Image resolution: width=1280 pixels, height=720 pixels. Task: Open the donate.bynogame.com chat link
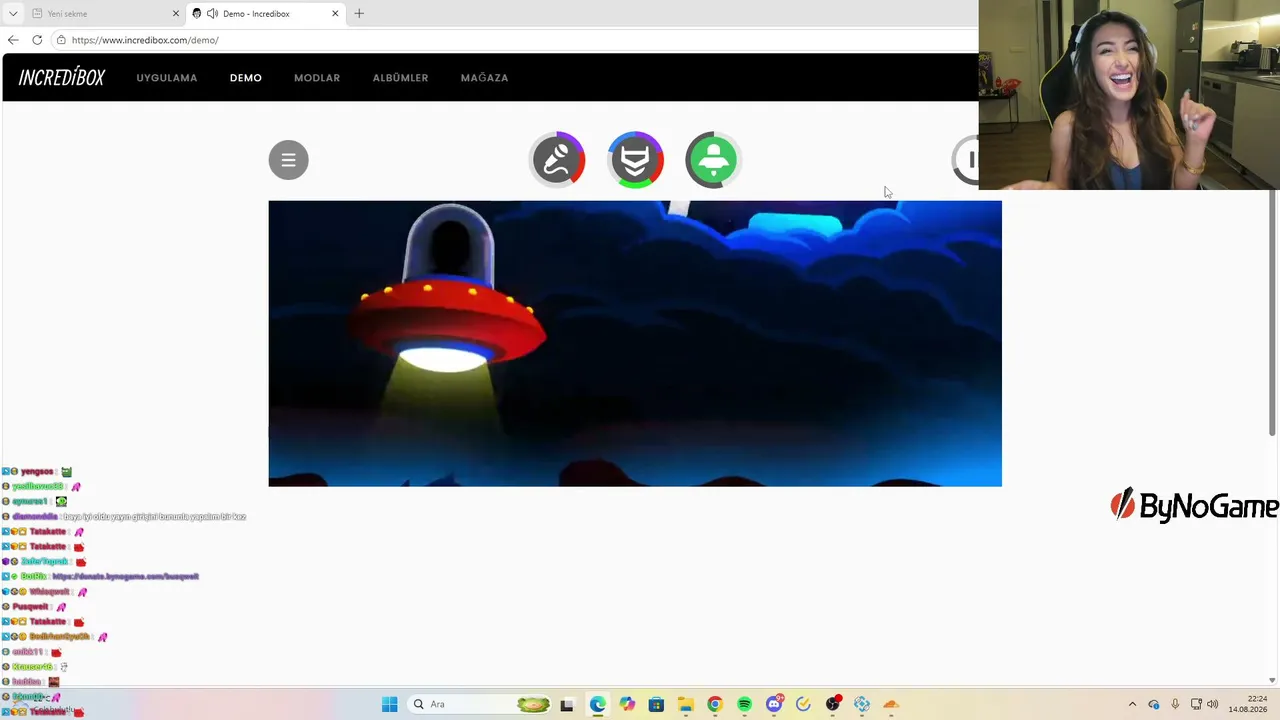(x=125, y=577)
